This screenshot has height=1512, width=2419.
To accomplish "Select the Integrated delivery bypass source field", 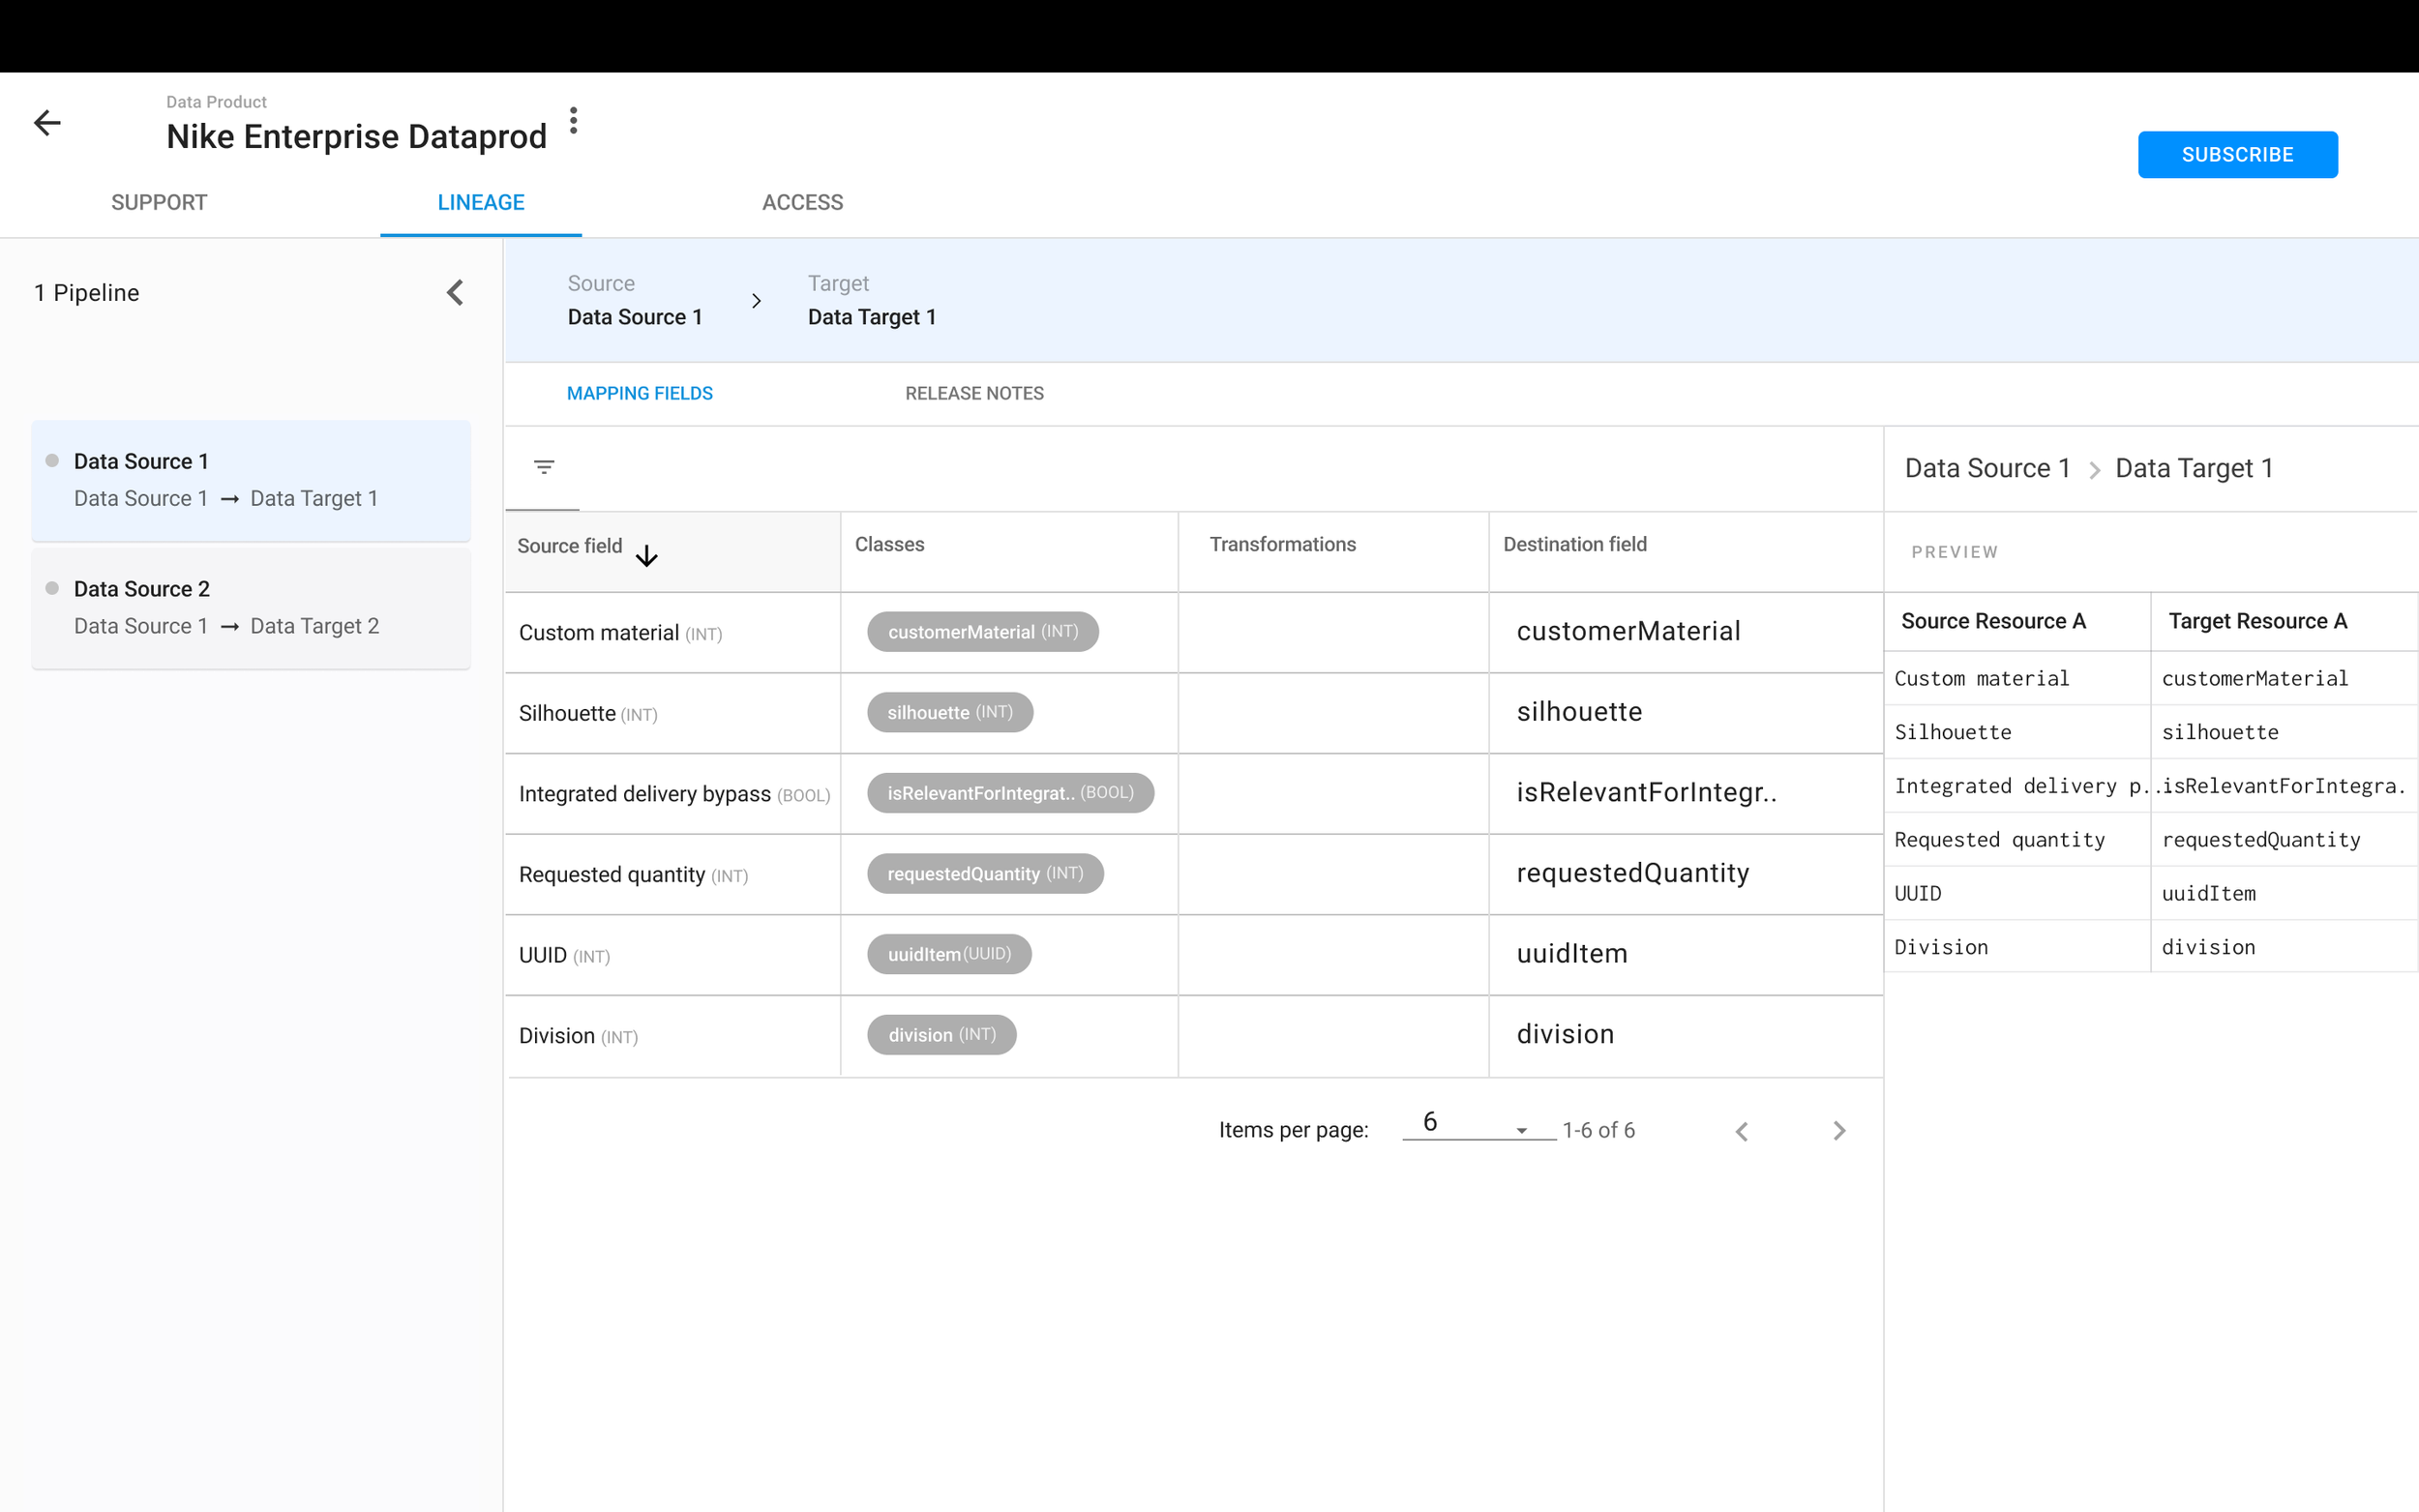I will coord(674,794).
